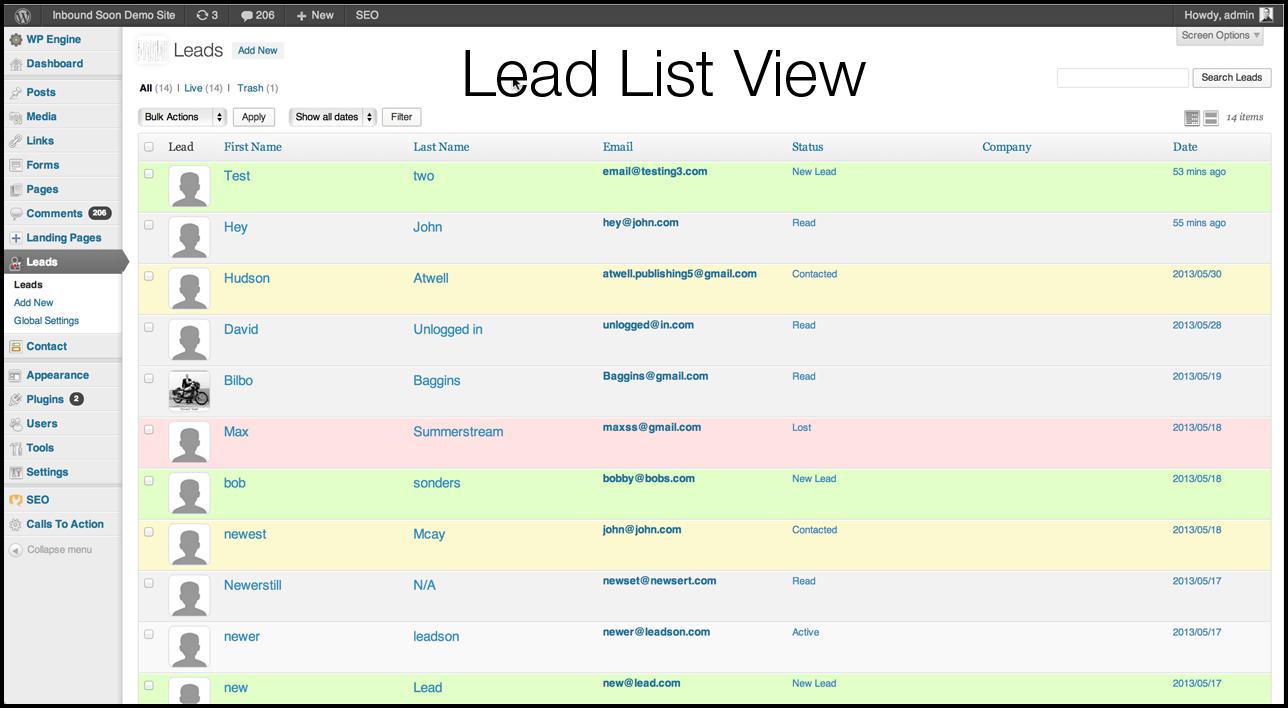The height and width of the screenshot is (708, 1288).
Task: Sort by First Name column header
Action: pyautogui.click(x=253, y=147)
